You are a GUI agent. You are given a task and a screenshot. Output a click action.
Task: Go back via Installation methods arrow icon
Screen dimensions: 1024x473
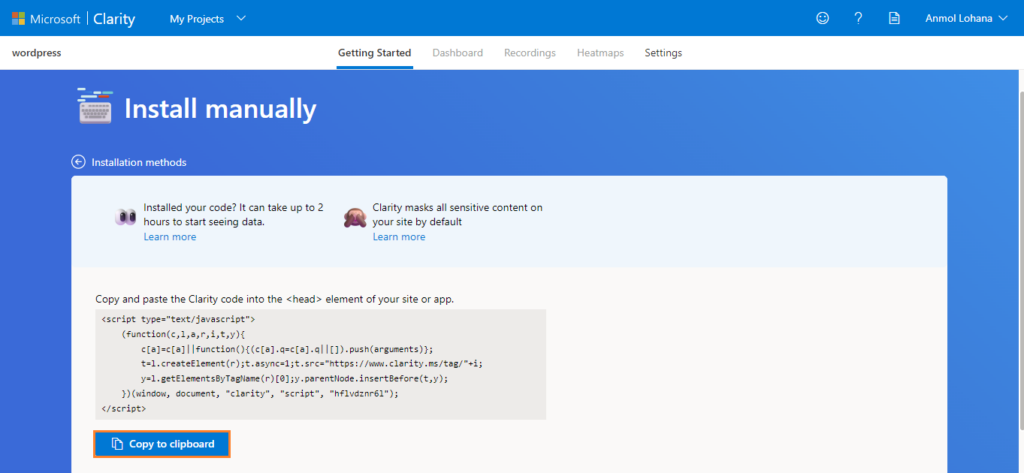[78, 162]
